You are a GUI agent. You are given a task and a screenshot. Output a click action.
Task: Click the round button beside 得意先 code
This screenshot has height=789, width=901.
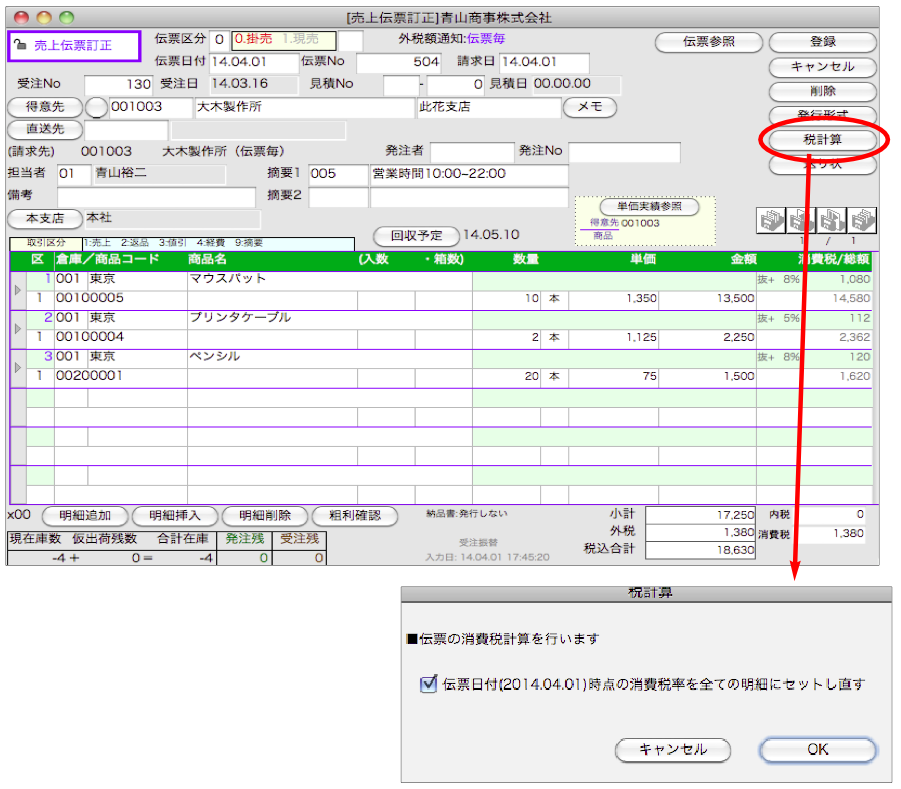coord(97,107)
